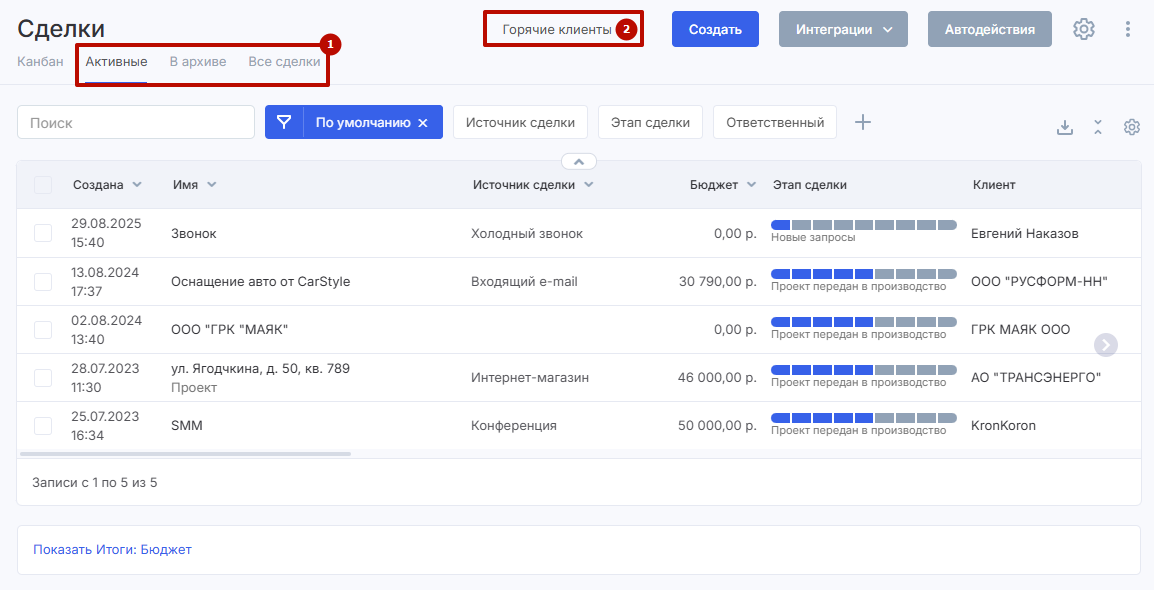Screen dimensions: 1154x590
Task: Open the three-dot more options menu
Action: coord(1128,29)
